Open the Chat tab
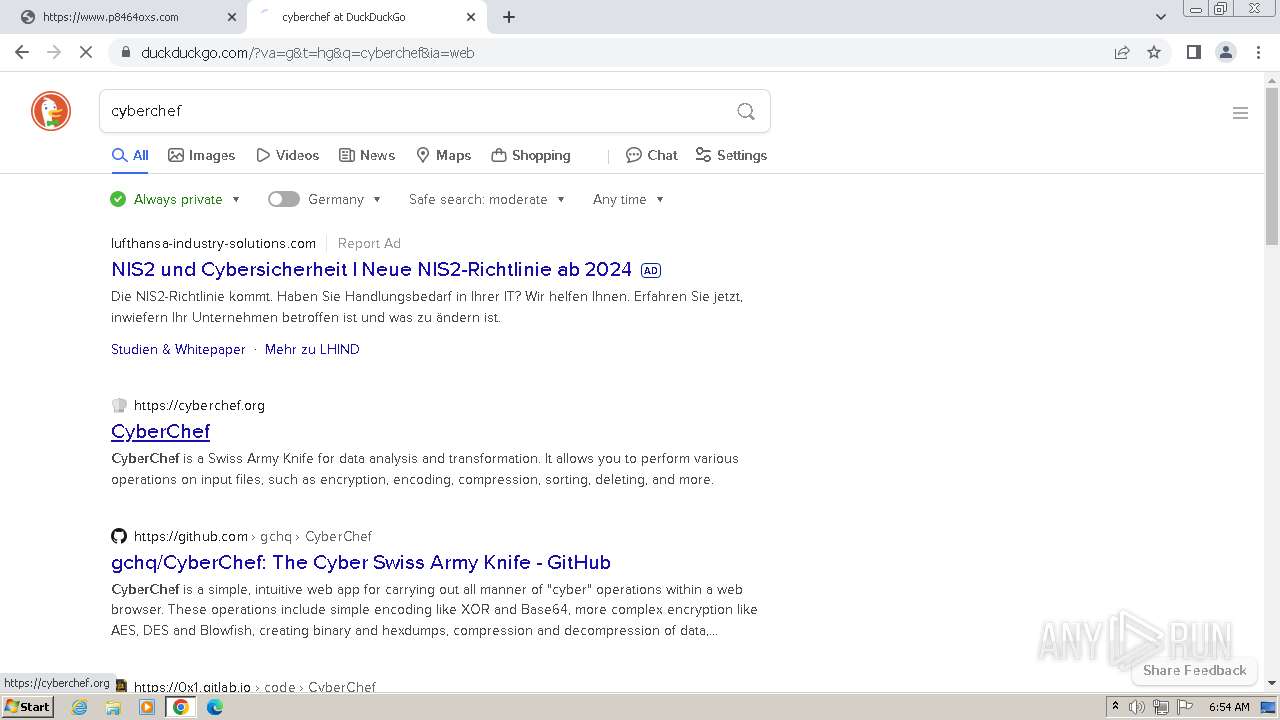The width and height of the screenshot is (1280, 720). tap(652, 155)
